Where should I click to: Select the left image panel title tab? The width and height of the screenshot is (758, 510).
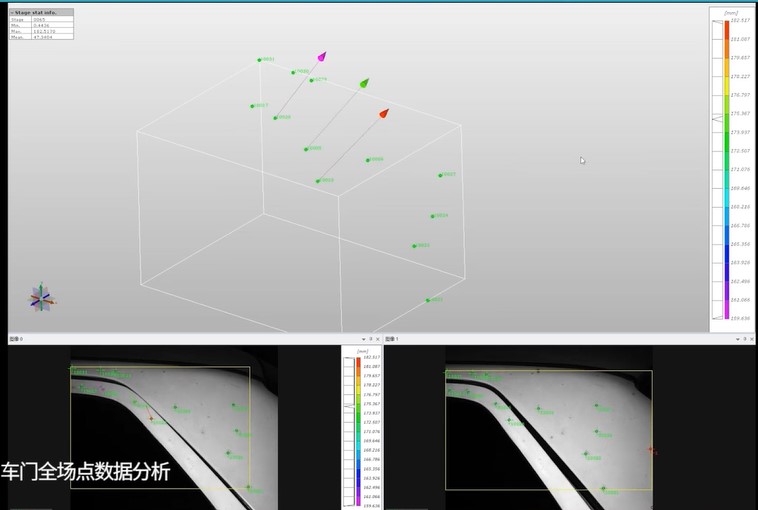16,340
